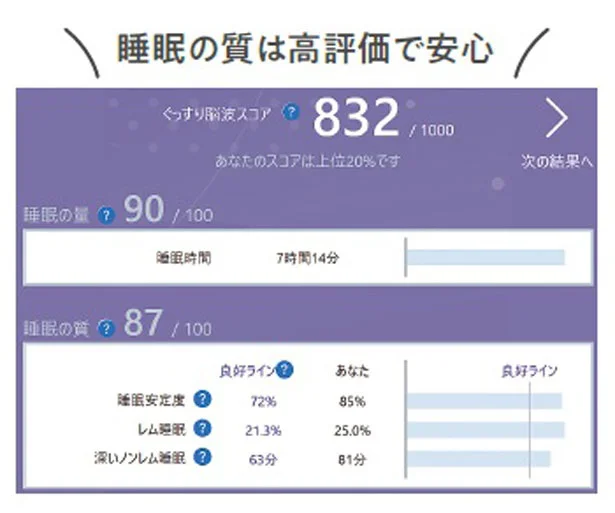
Task: Click the 深いノンレム睡眠 bar graph
Action: pos(479,459)
